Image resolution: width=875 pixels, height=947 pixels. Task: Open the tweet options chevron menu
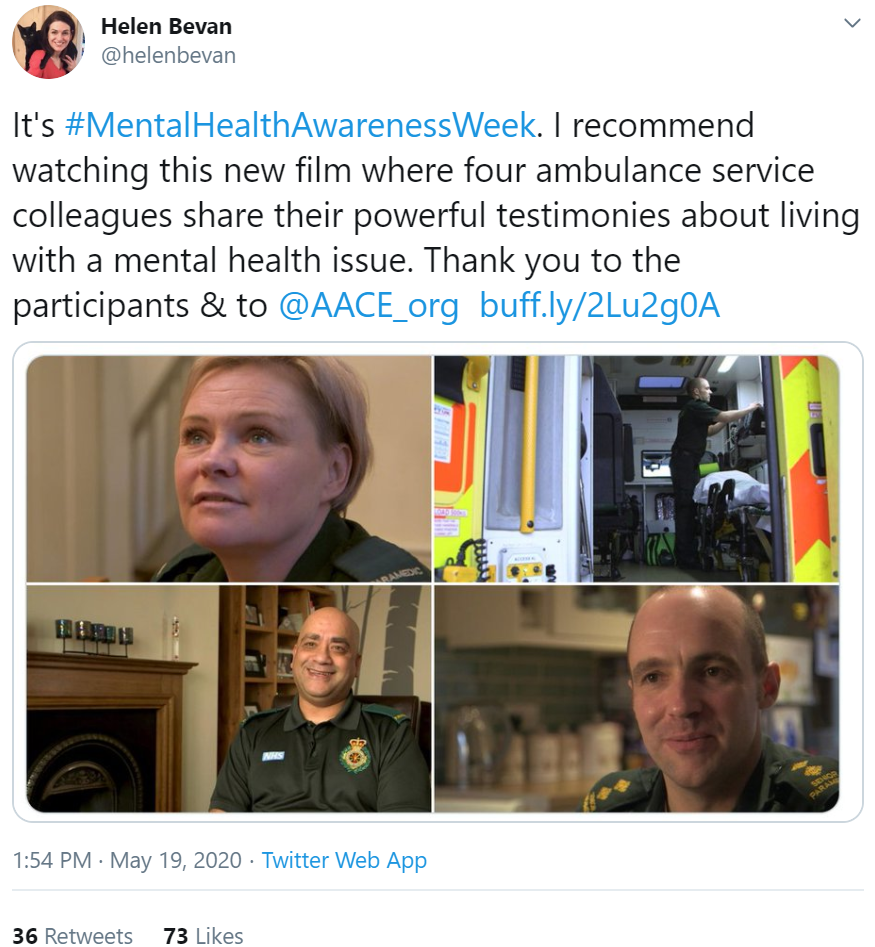click(x=851, y=24)
